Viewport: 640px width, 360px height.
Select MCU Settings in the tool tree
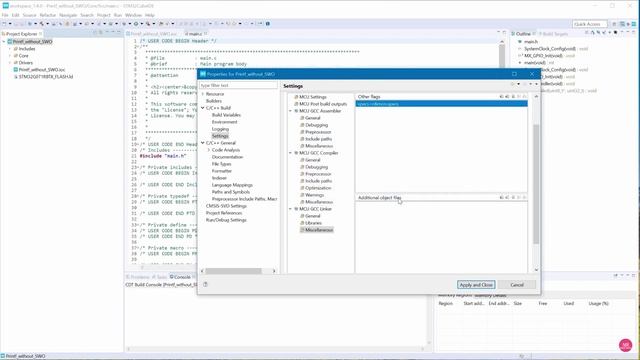(x=313, y=97)
